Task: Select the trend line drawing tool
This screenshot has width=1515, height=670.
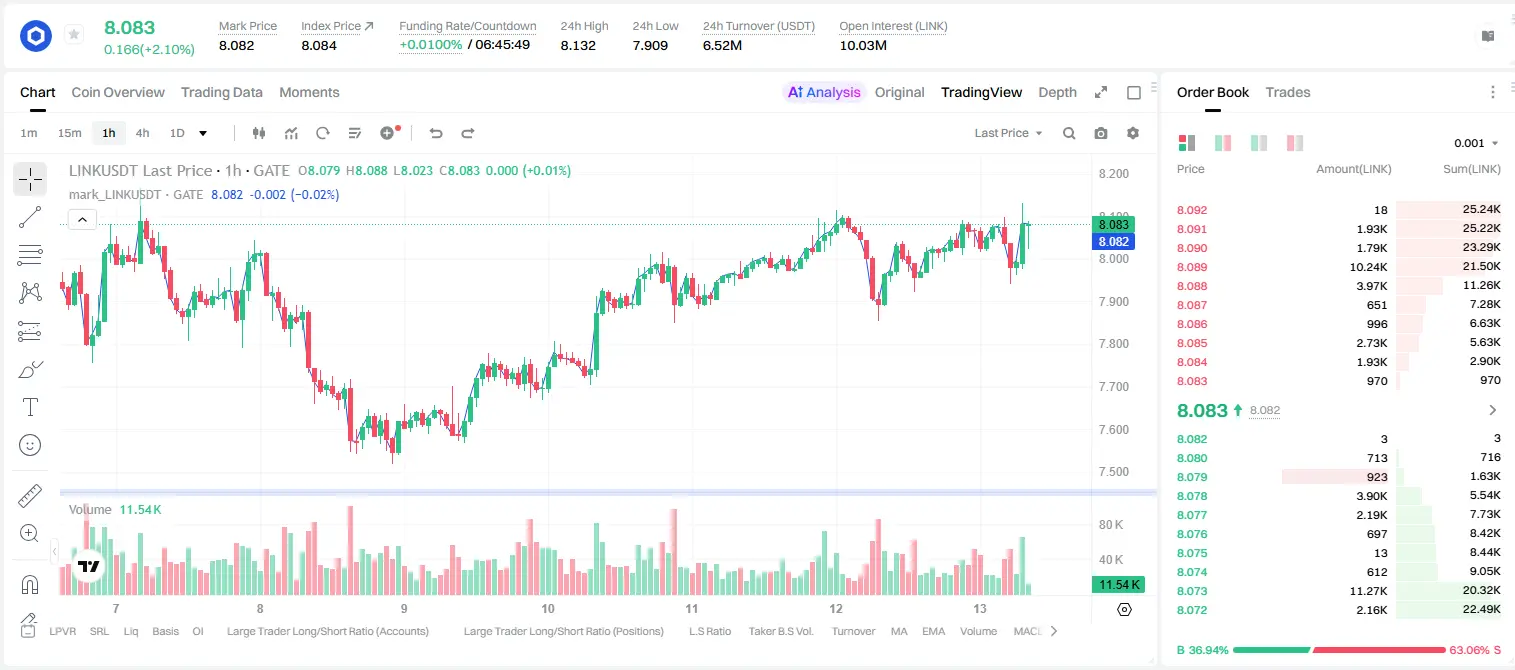Action: 30,217
